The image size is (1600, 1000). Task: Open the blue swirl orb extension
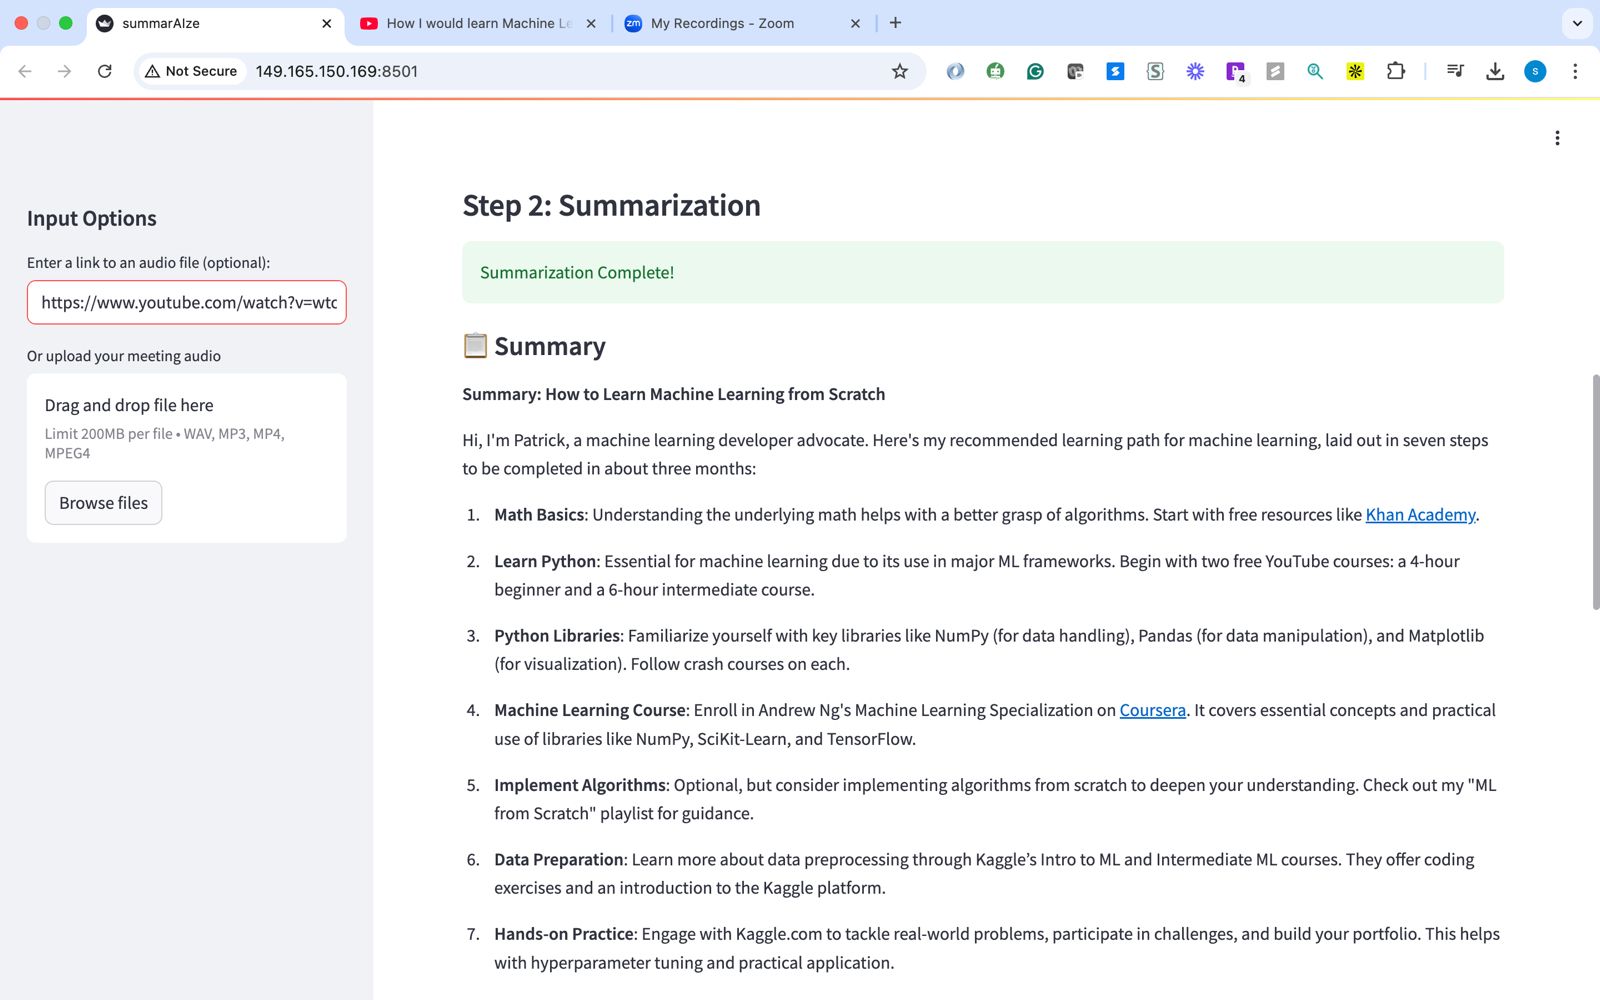pyautogui.click(x=955, y=71)
